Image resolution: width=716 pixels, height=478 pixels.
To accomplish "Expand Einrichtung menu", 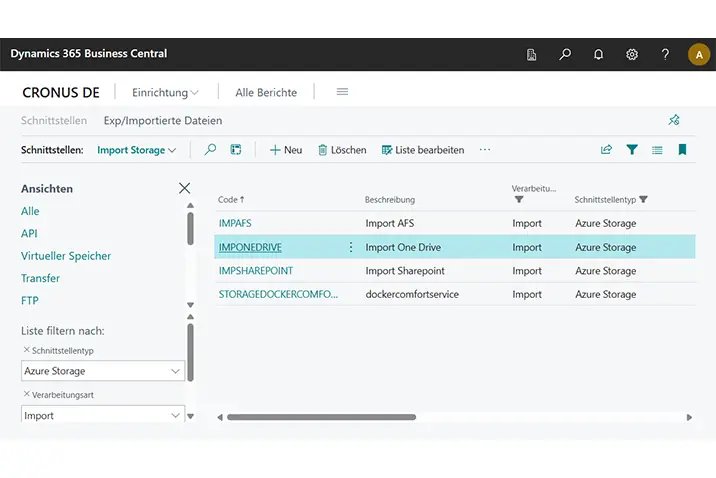I will point(165,93).
